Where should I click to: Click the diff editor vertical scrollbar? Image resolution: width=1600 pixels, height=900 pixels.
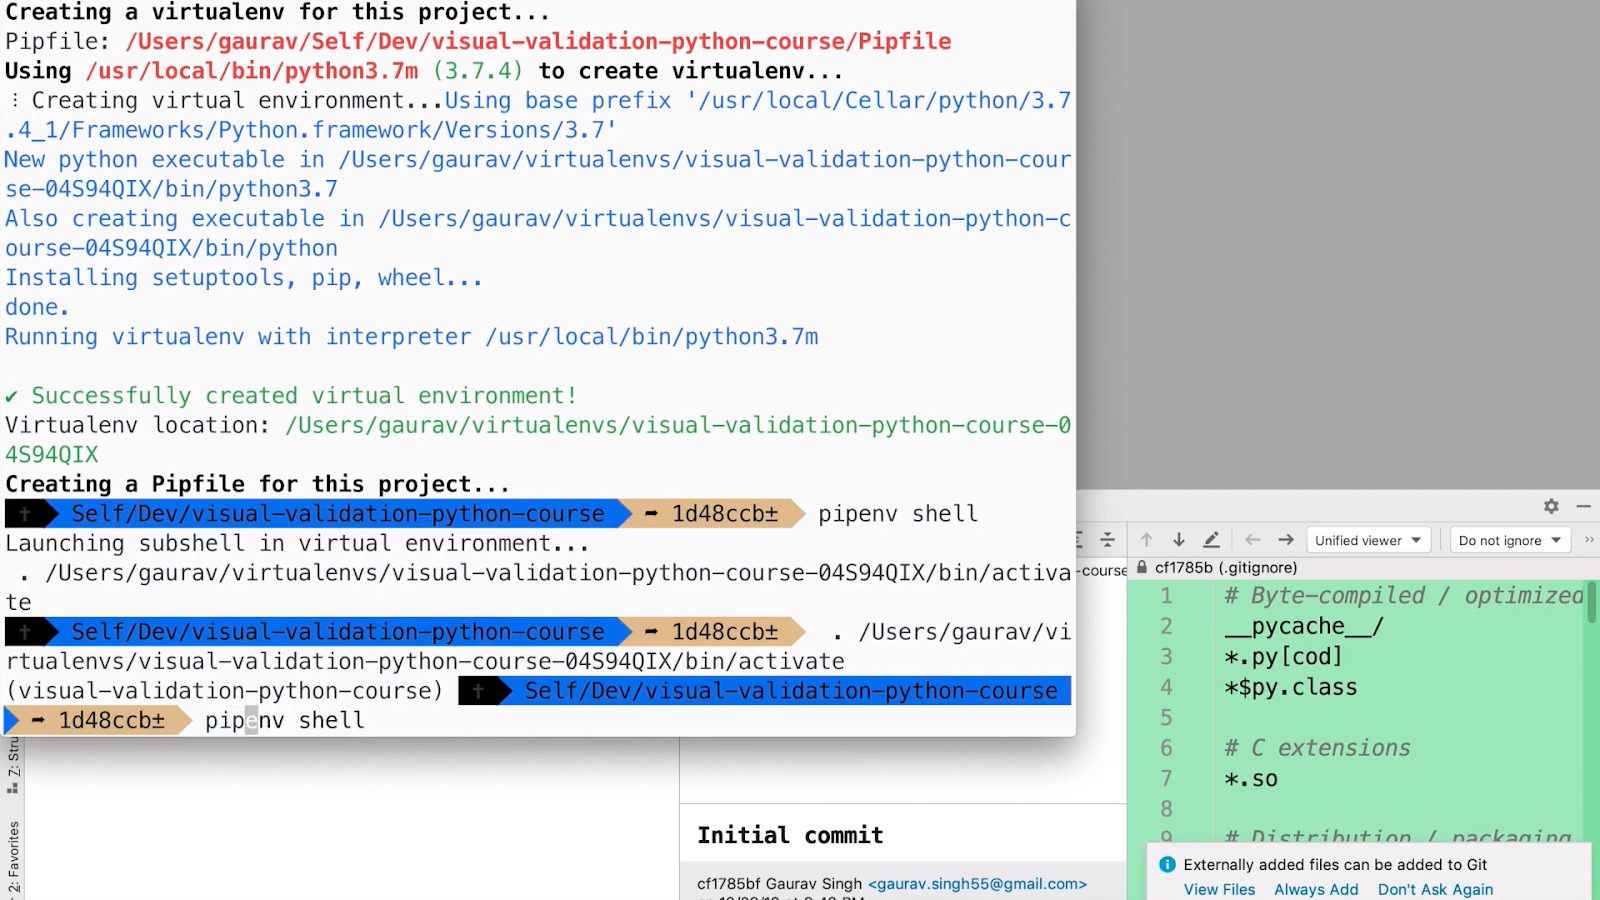point(1591,605)
